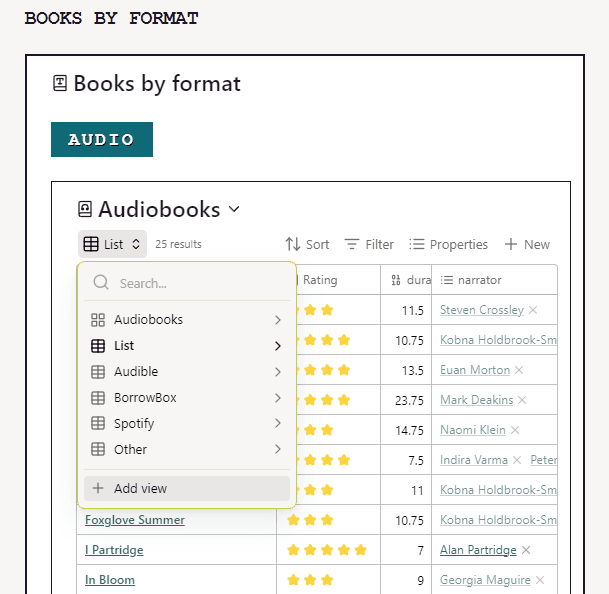Screen dimensions: 609x594
Task: Choose Add view in the menu
Action: tap(140, 489)
